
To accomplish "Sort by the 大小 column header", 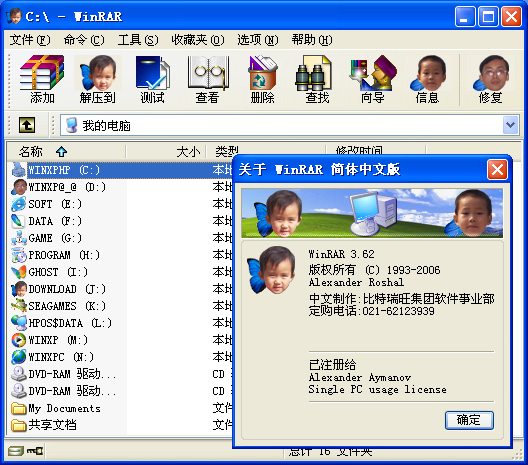I will pyautogui.click(x=166, y=152).
